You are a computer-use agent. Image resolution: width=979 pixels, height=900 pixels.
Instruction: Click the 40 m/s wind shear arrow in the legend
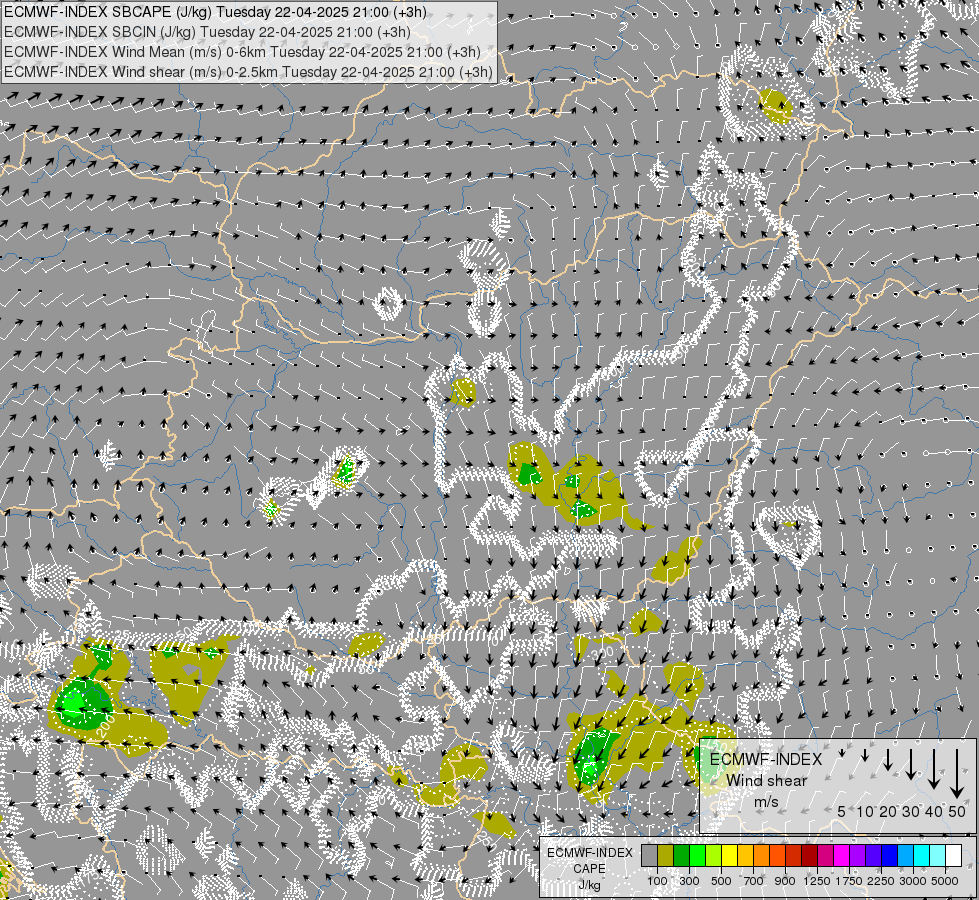pos(934,769)
